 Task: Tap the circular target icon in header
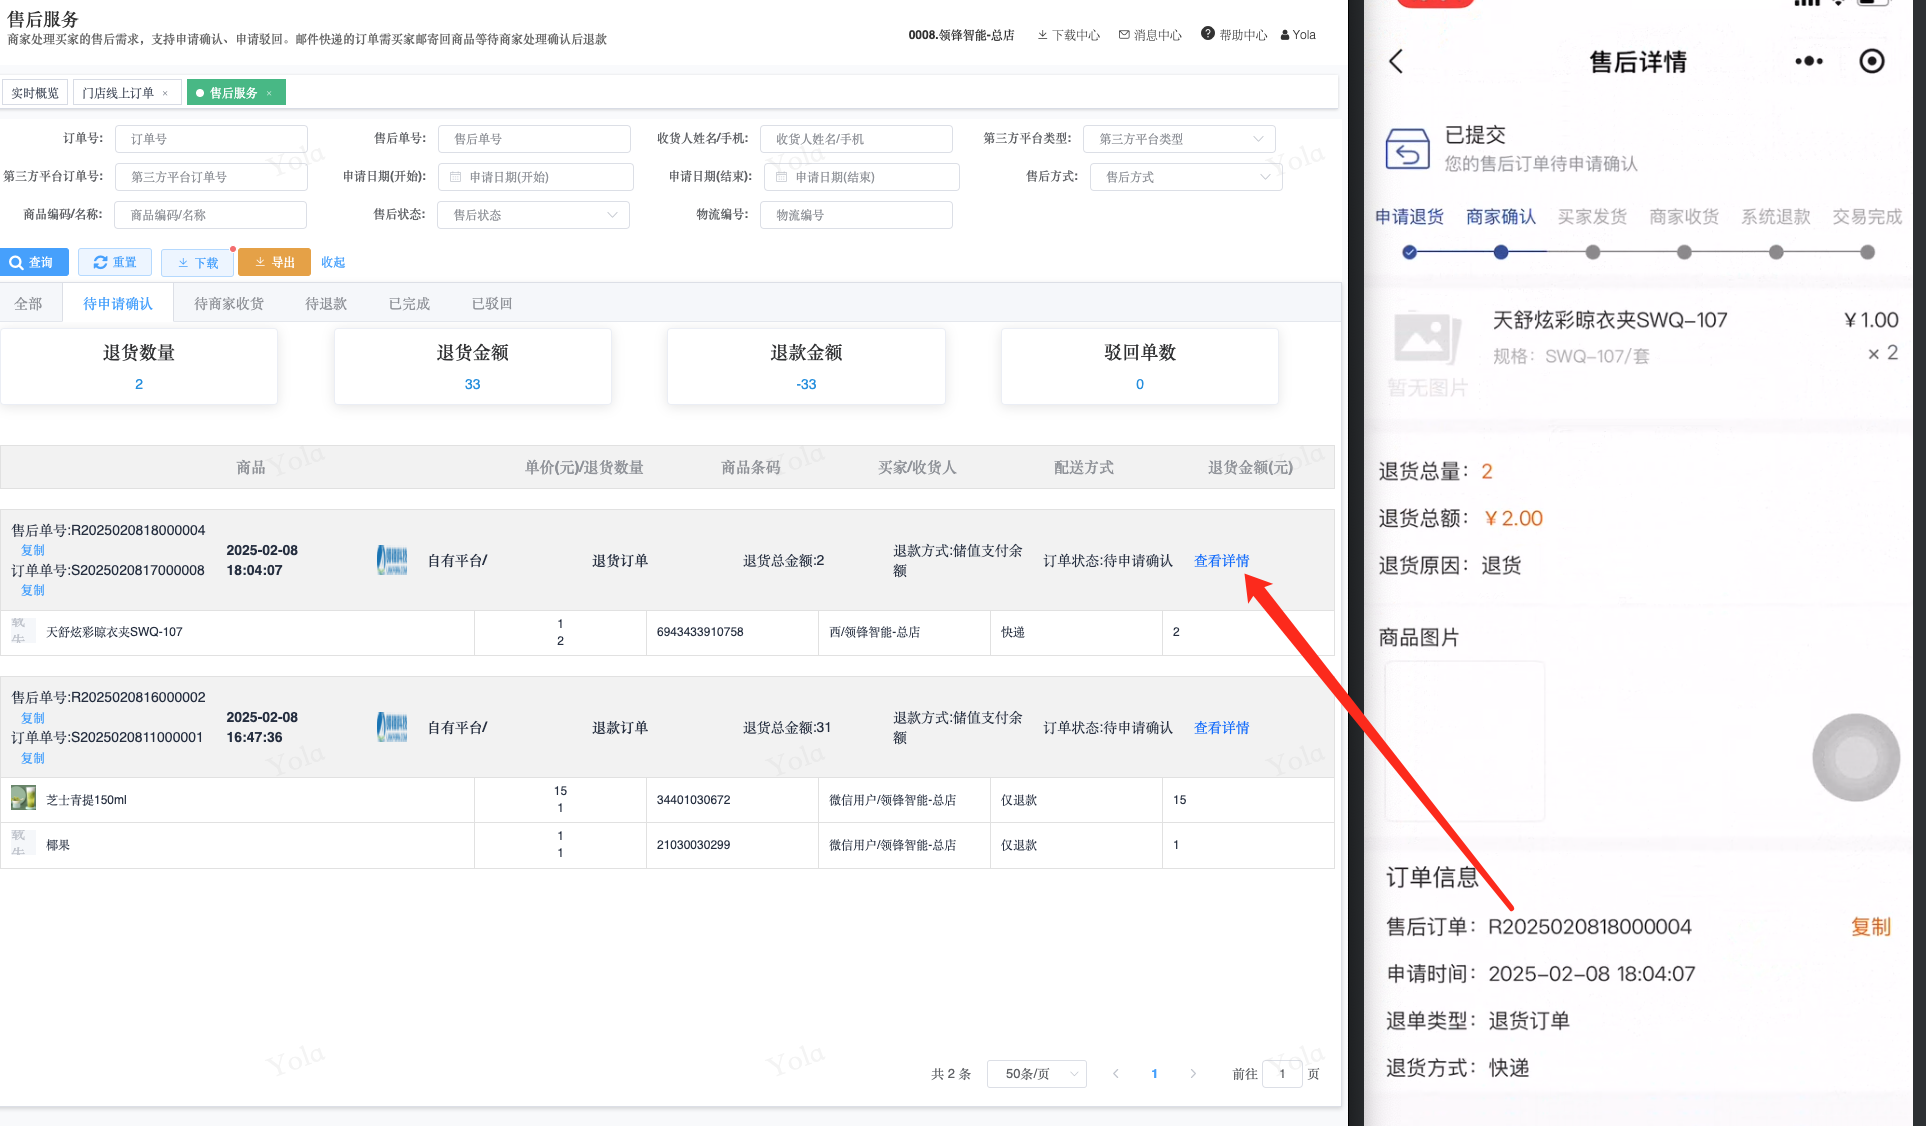(1871, 62)
